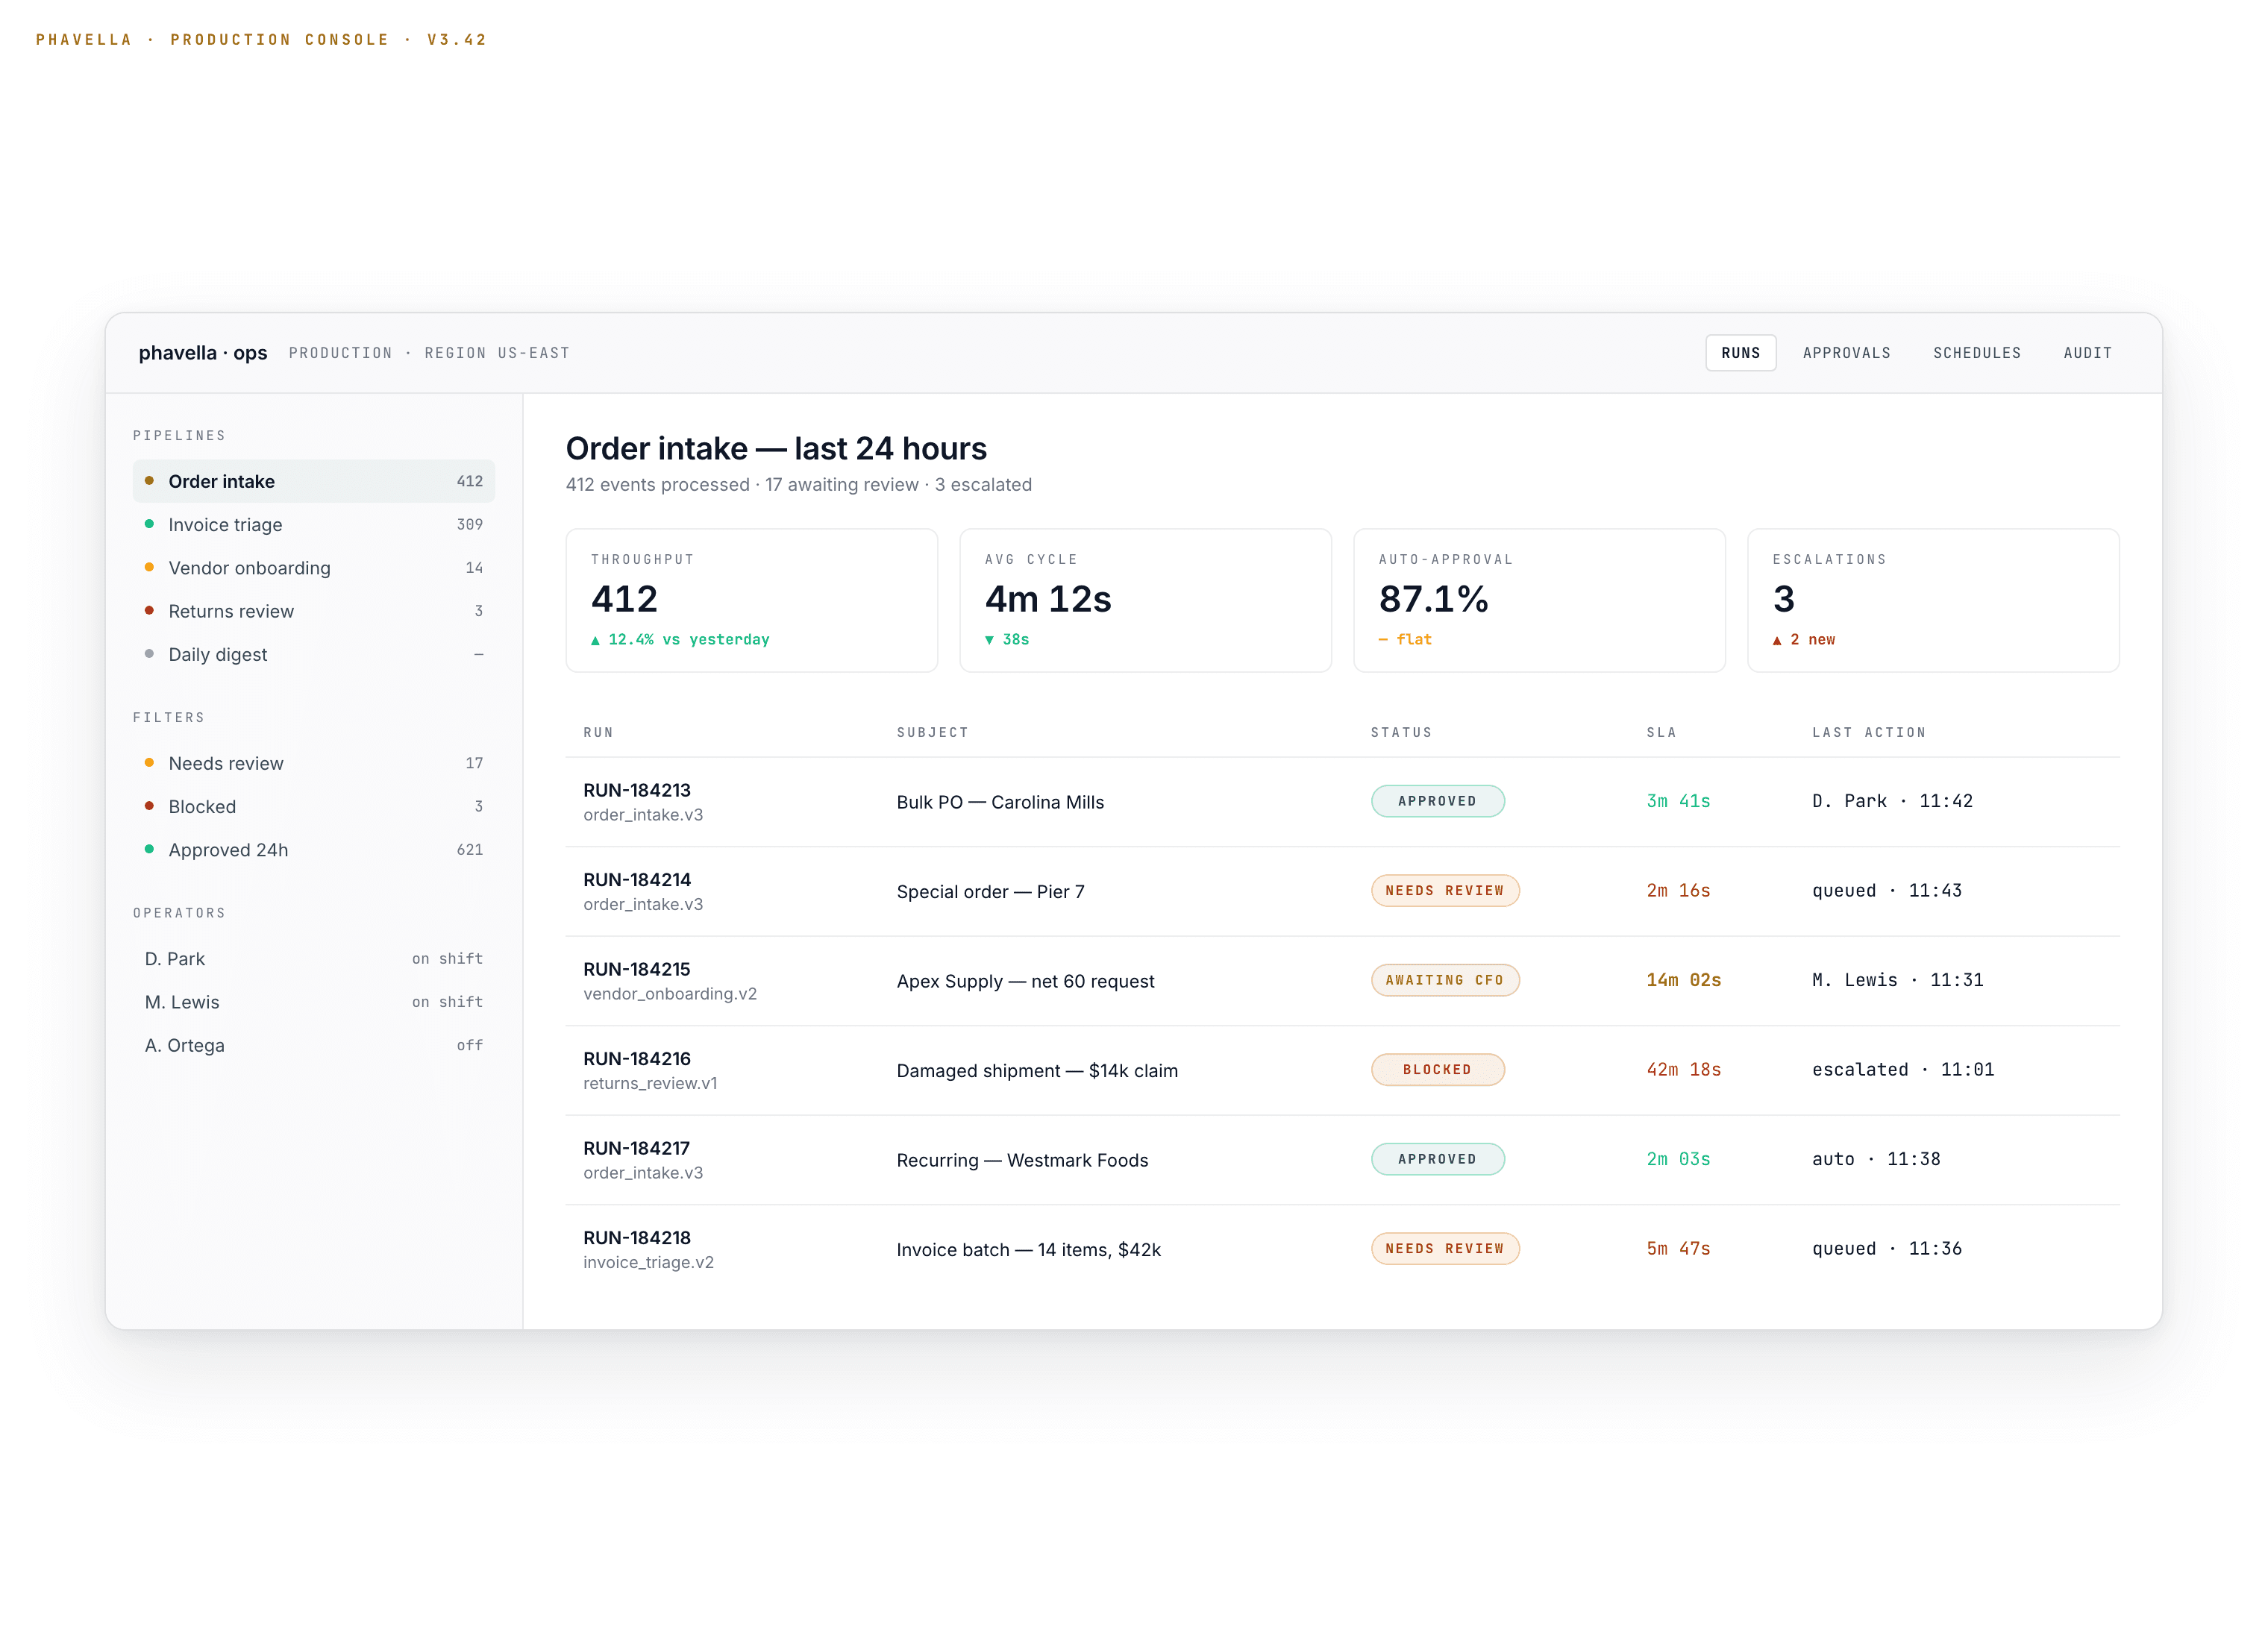Viewport: 2268px width, 1641px height.
Task: Click the SLA value 42m 18s
Action: pos(1683,1069)
